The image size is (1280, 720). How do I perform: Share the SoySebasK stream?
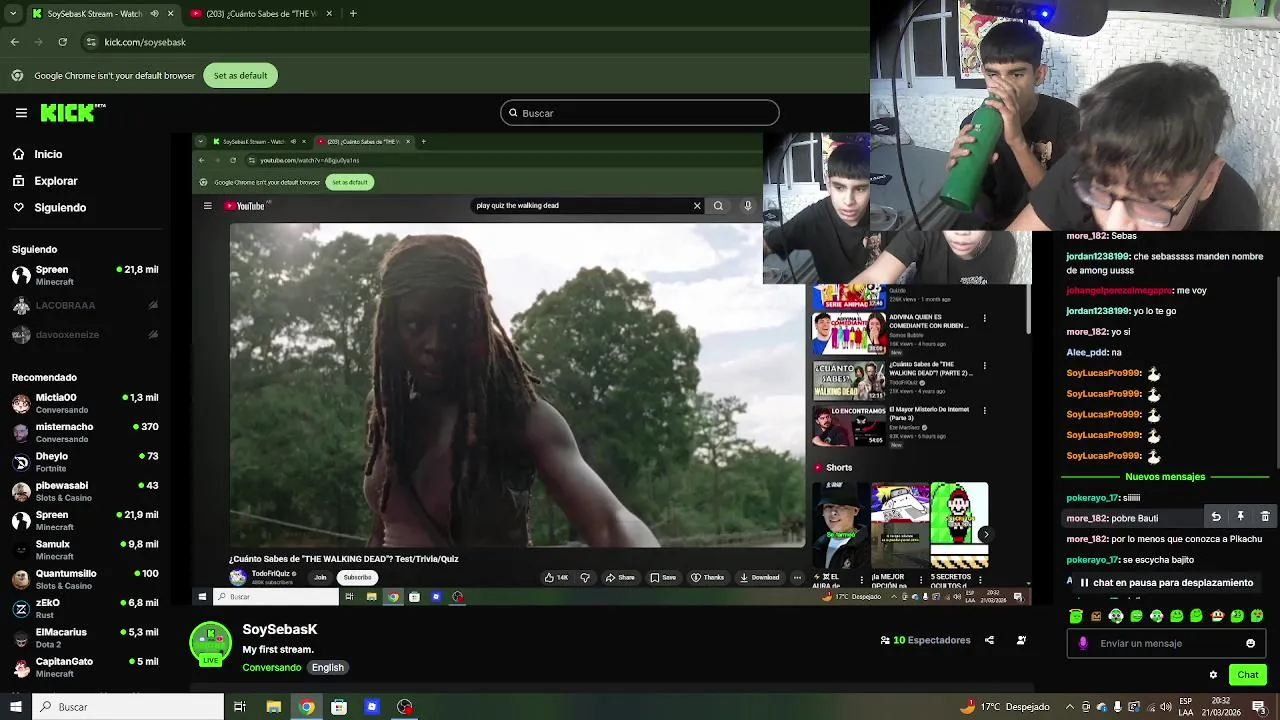[989, 640]
